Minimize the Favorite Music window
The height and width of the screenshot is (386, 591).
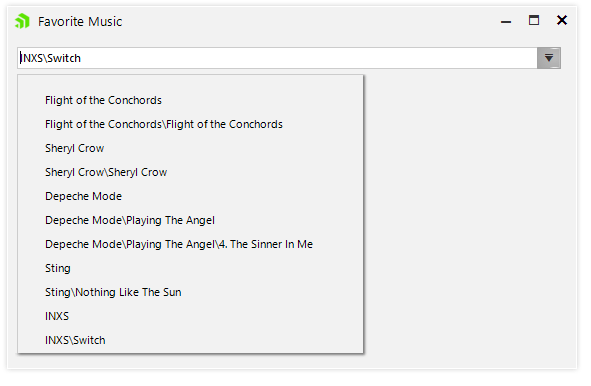[506, 21]
